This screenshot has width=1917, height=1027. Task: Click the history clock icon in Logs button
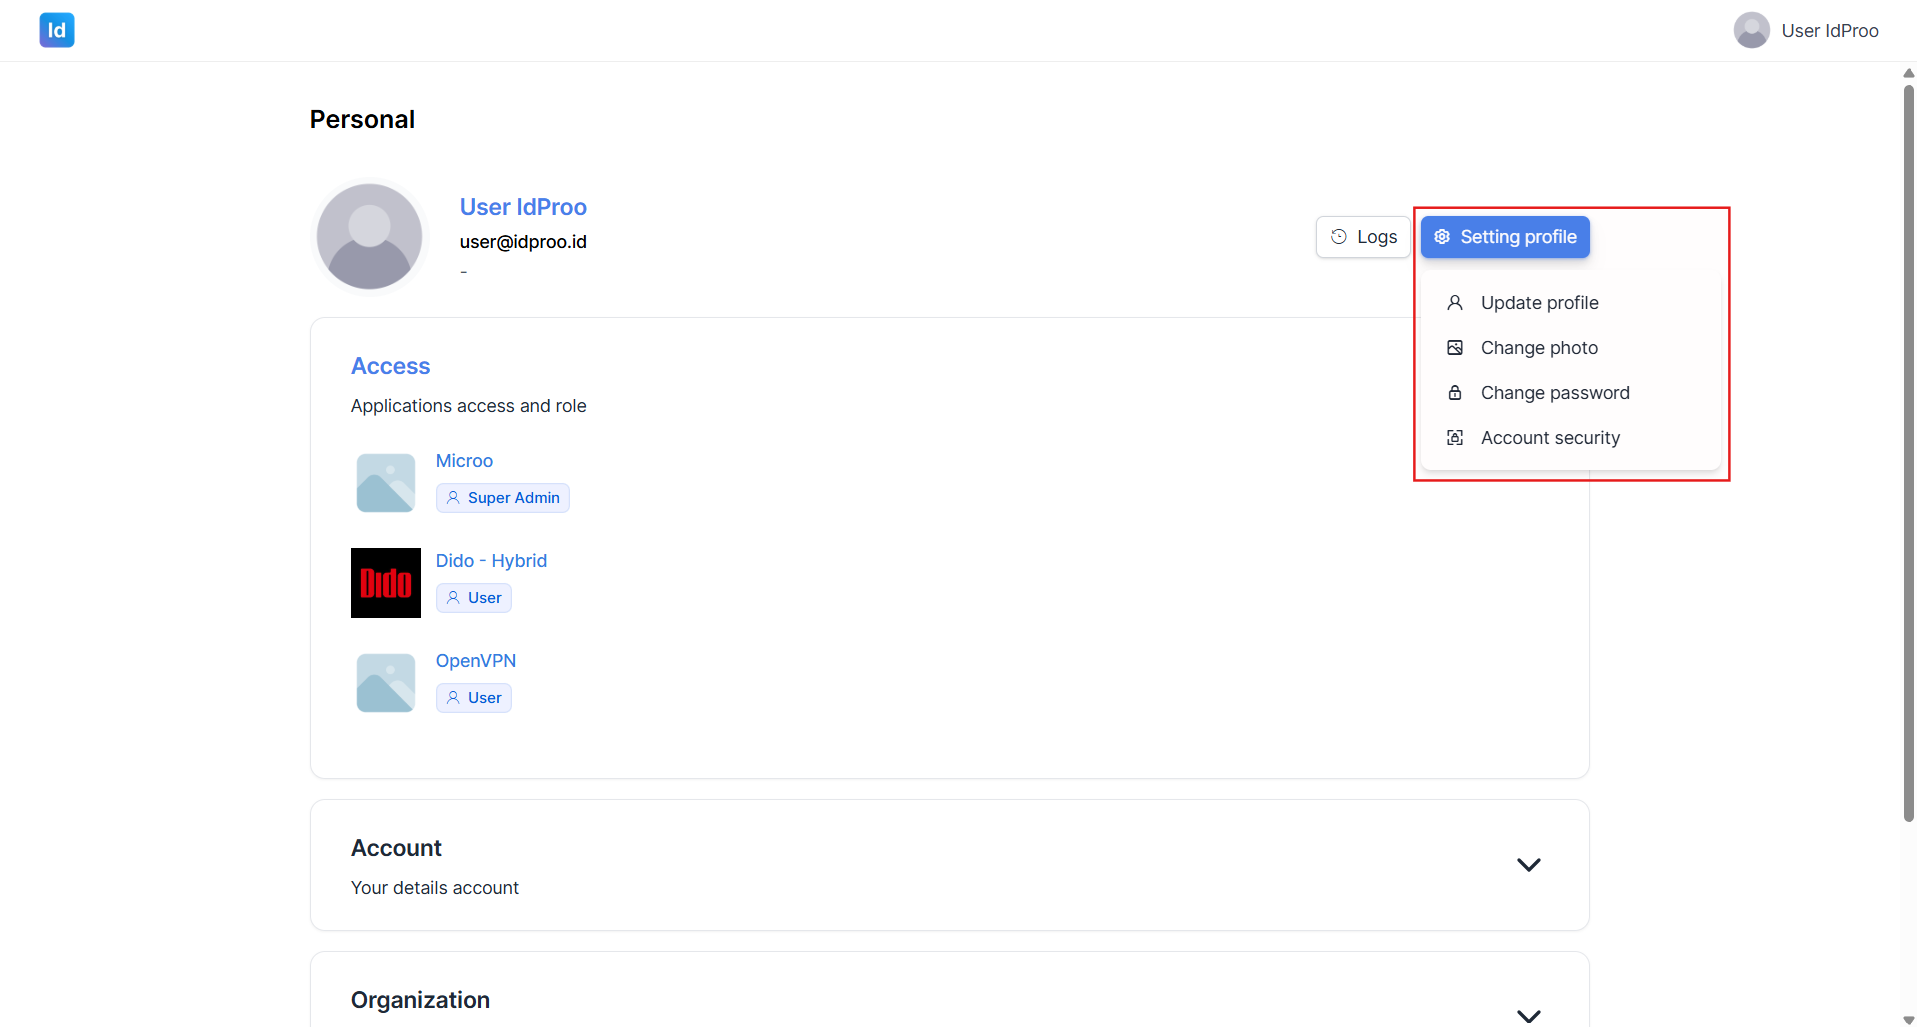[x=1339, y=237]
